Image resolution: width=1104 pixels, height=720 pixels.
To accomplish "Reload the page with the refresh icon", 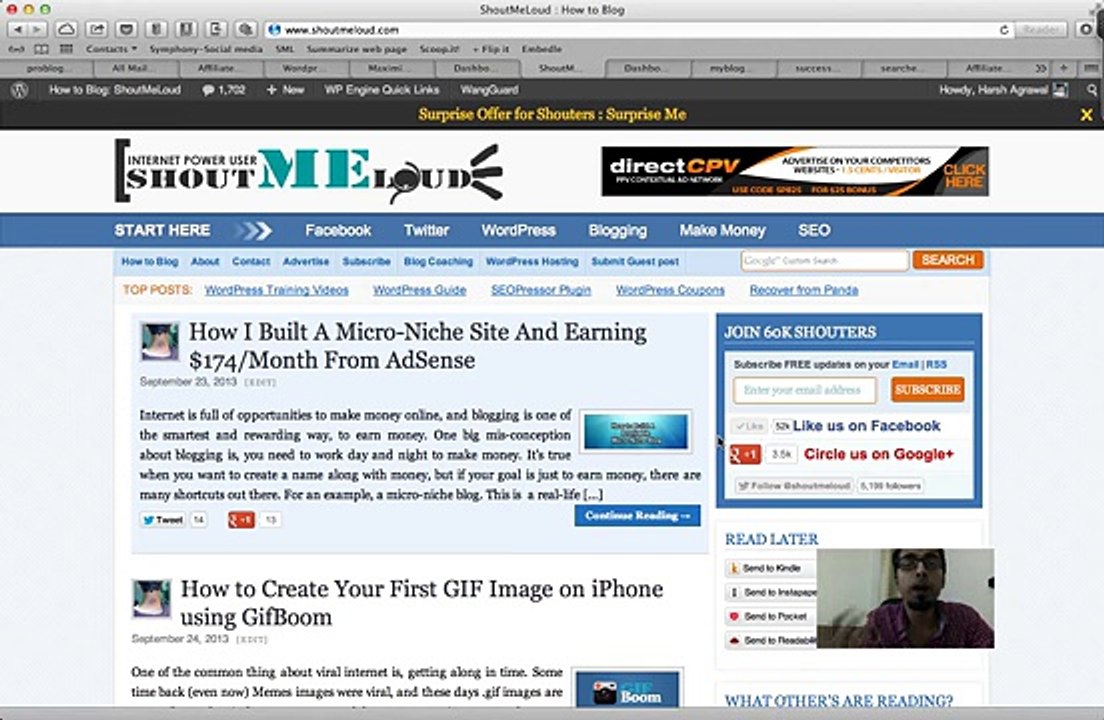I will [1004, 30].
